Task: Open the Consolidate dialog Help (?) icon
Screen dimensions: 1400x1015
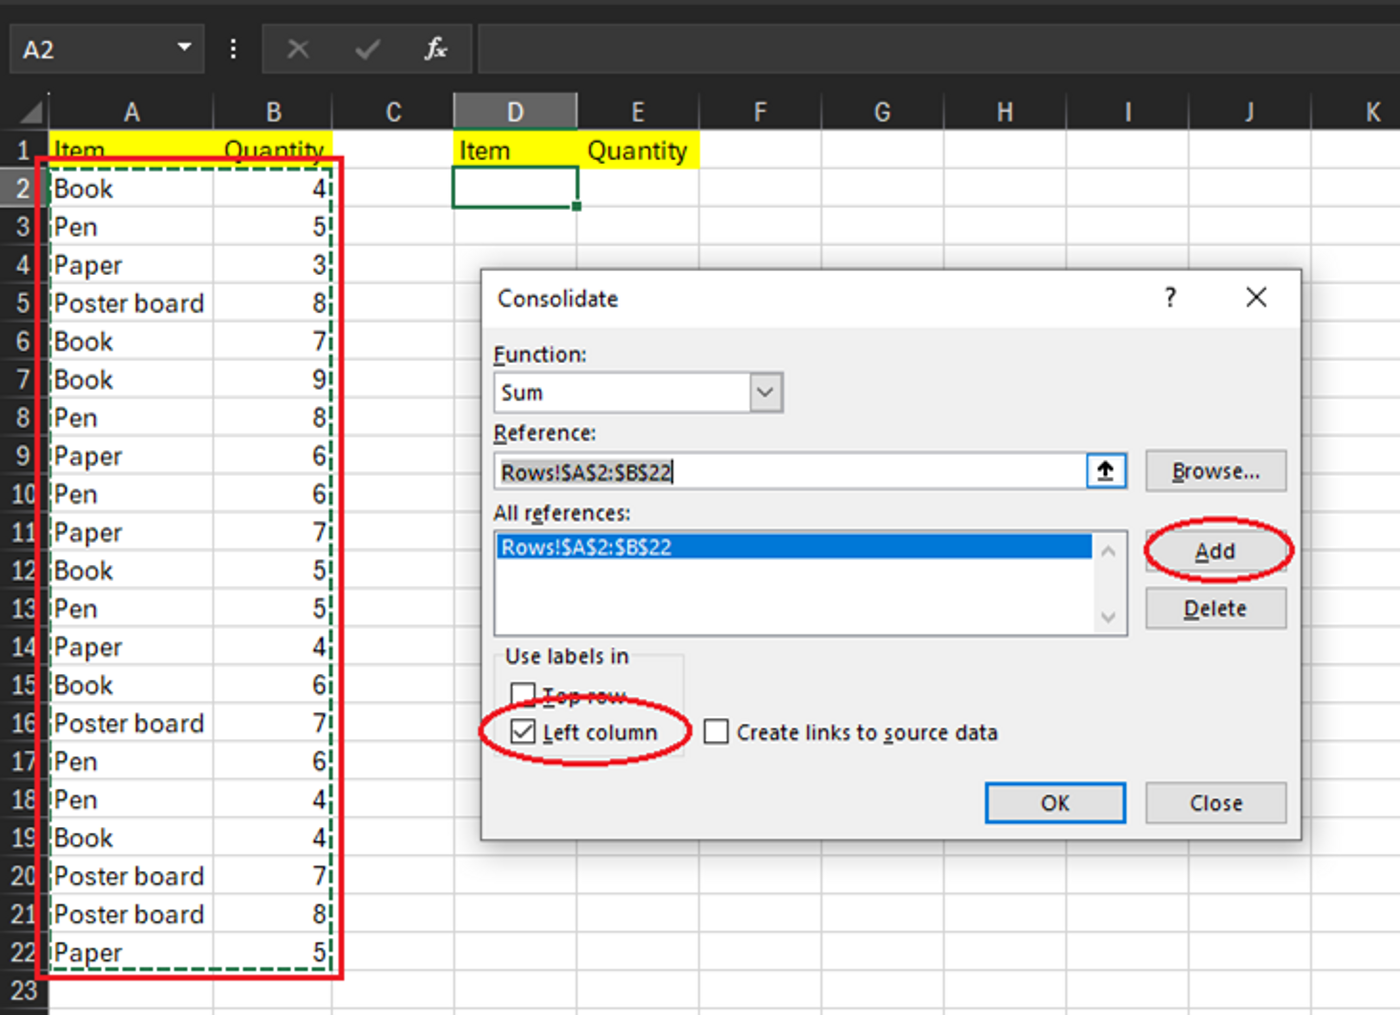Action: coord(1169,297)
